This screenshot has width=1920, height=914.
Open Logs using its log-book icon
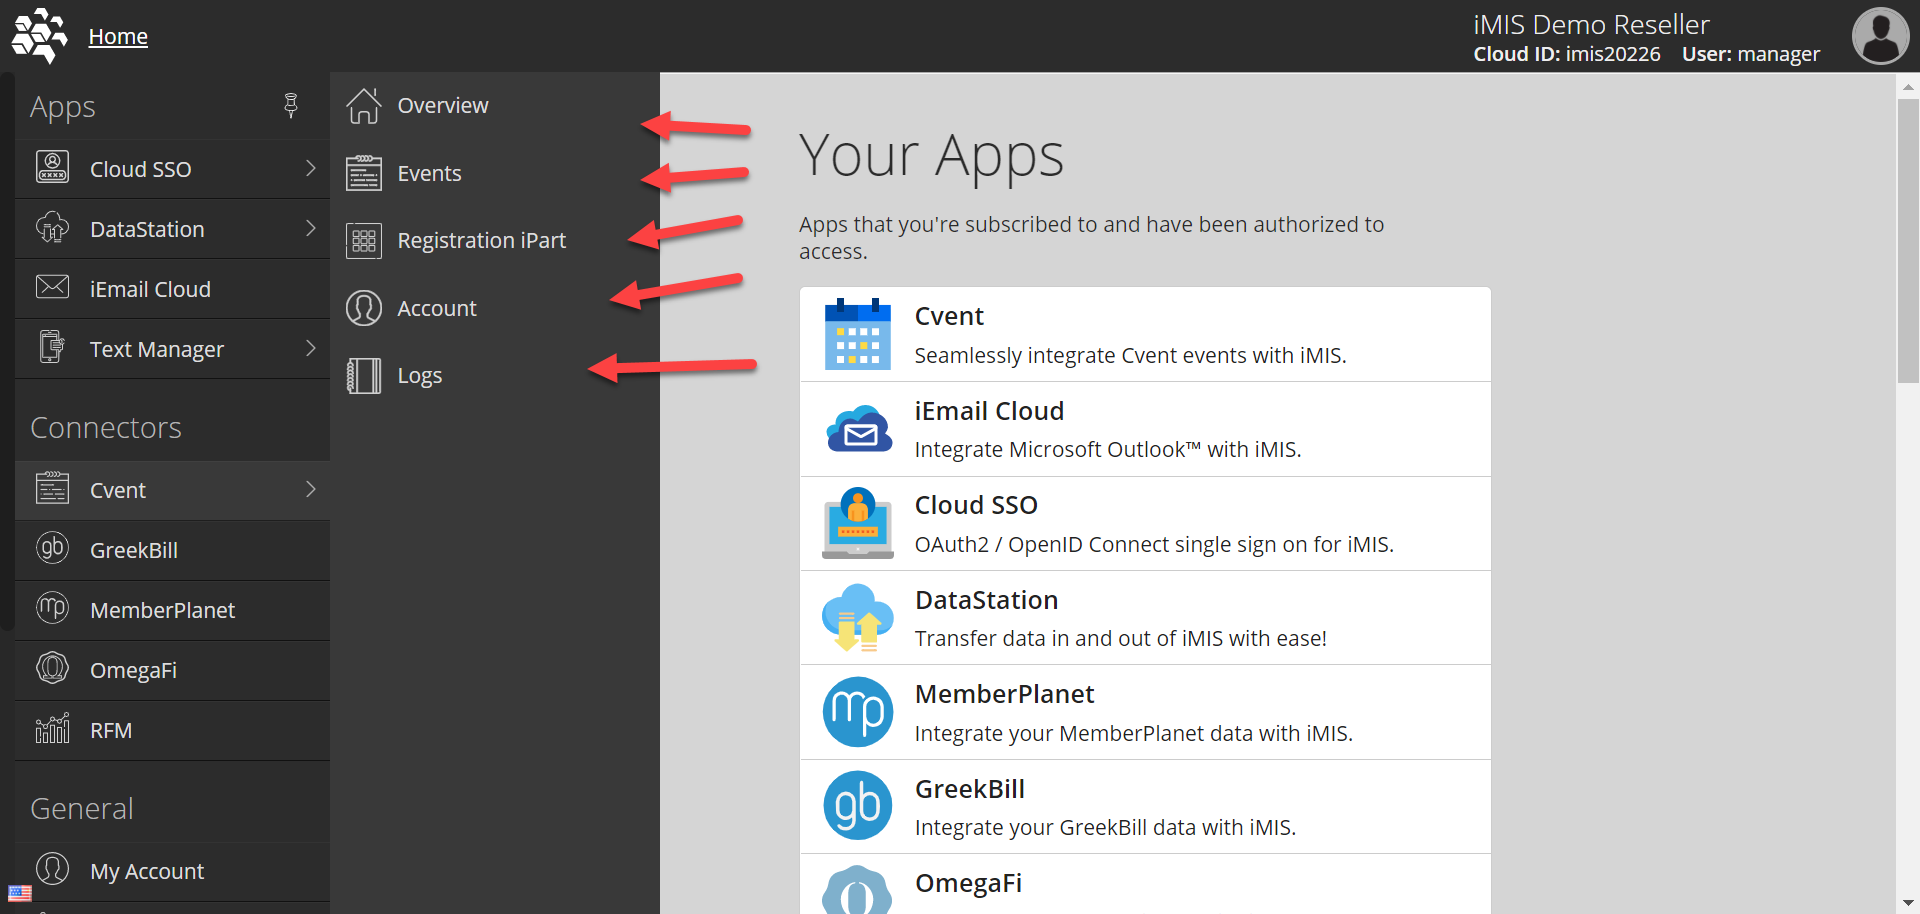pos(363,375)
